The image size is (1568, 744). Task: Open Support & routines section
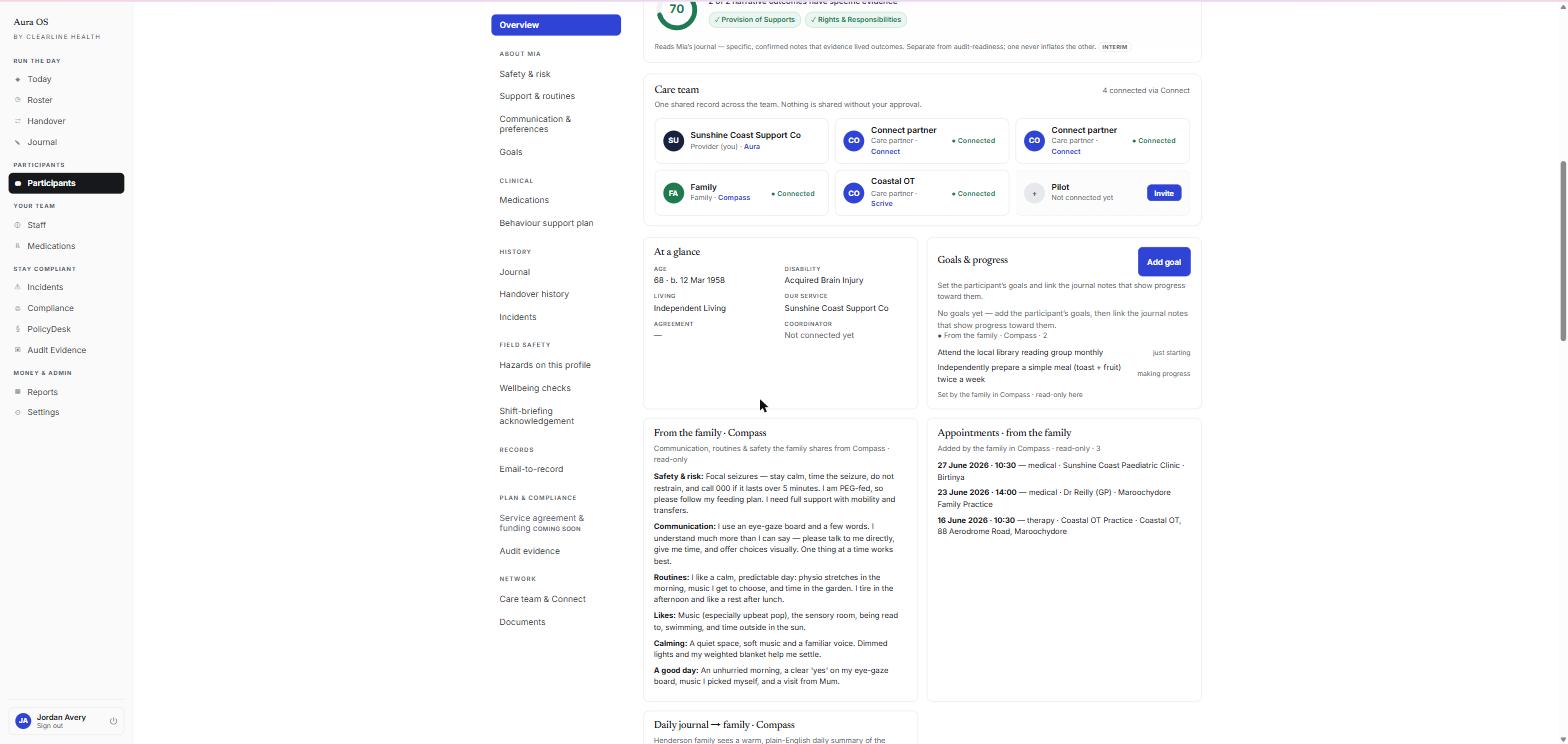[x=537, y=96]
